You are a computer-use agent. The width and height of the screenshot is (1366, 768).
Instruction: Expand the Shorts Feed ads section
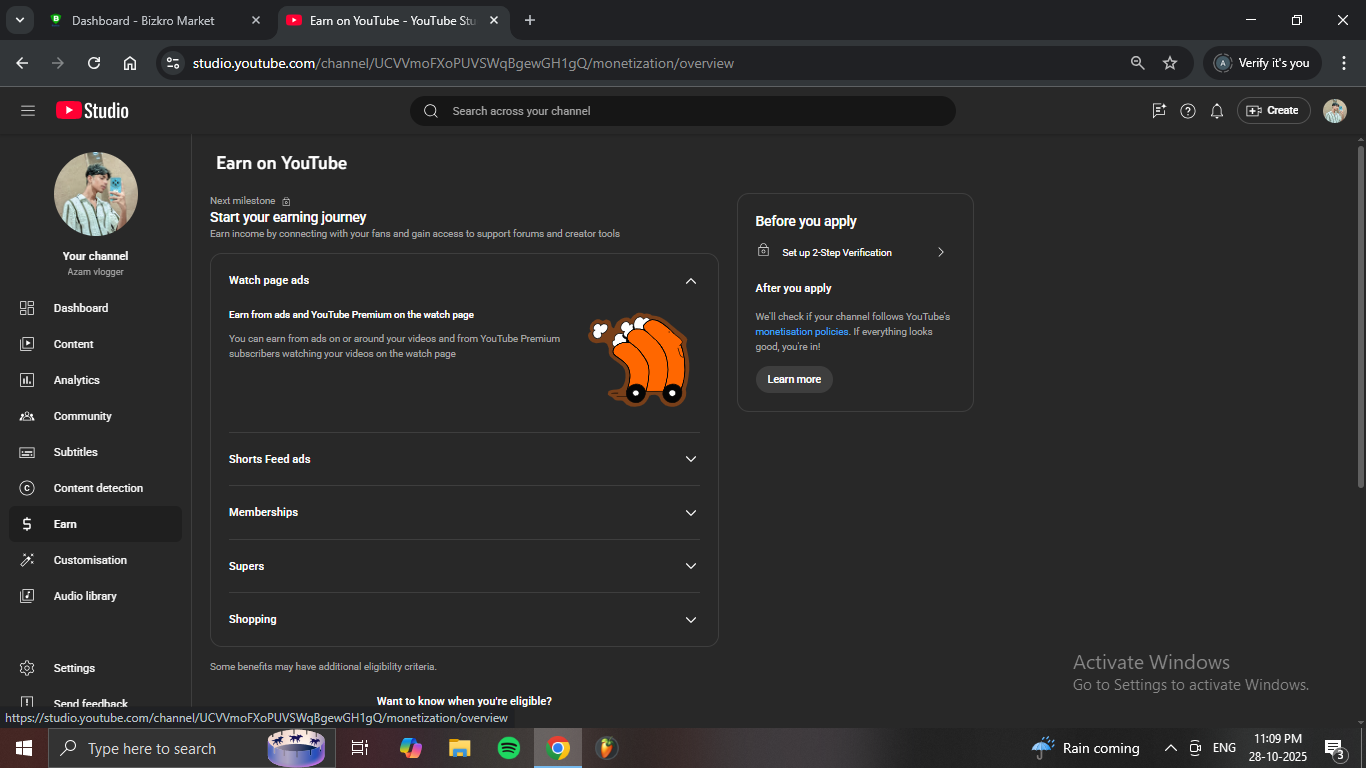click(x=690, y=459)
